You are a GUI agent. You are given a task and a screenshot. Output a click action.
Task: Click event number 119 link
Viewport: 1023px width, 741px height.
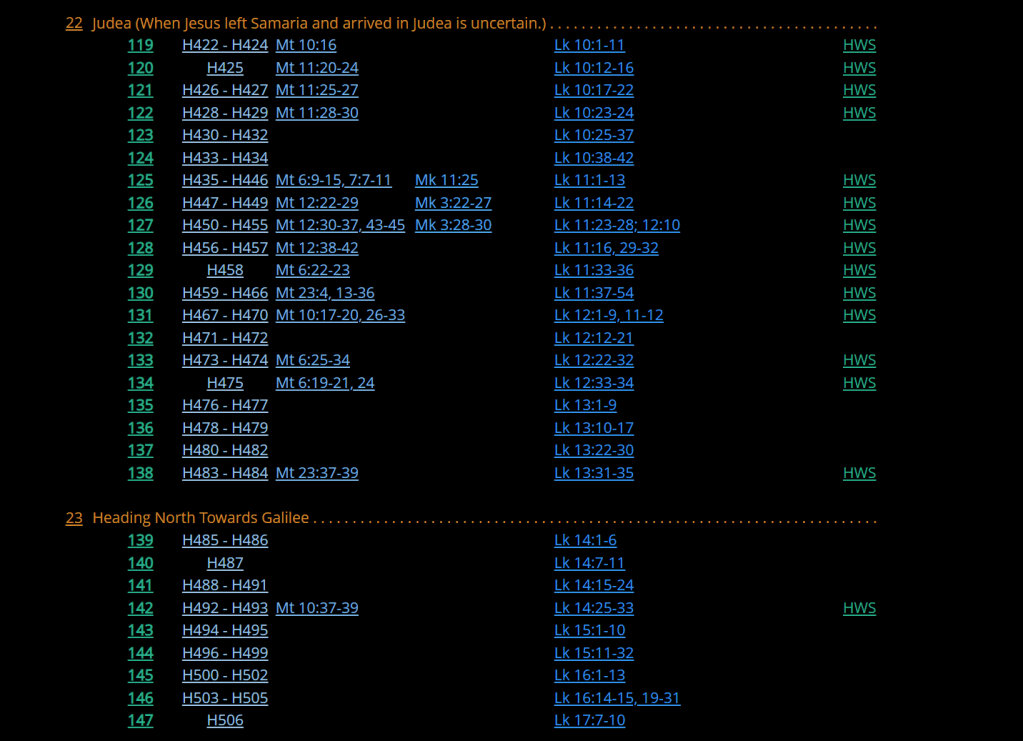click(140, 45)
